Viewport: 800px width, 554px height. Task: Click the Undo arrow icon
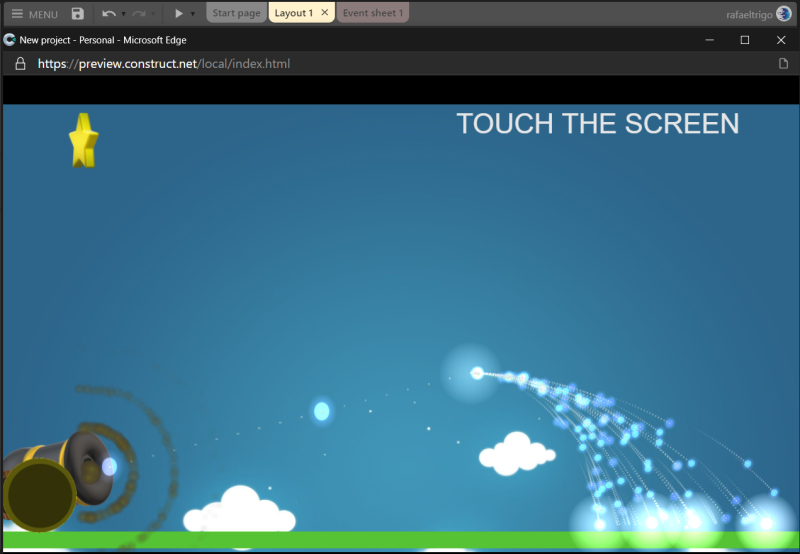[108, 14]
